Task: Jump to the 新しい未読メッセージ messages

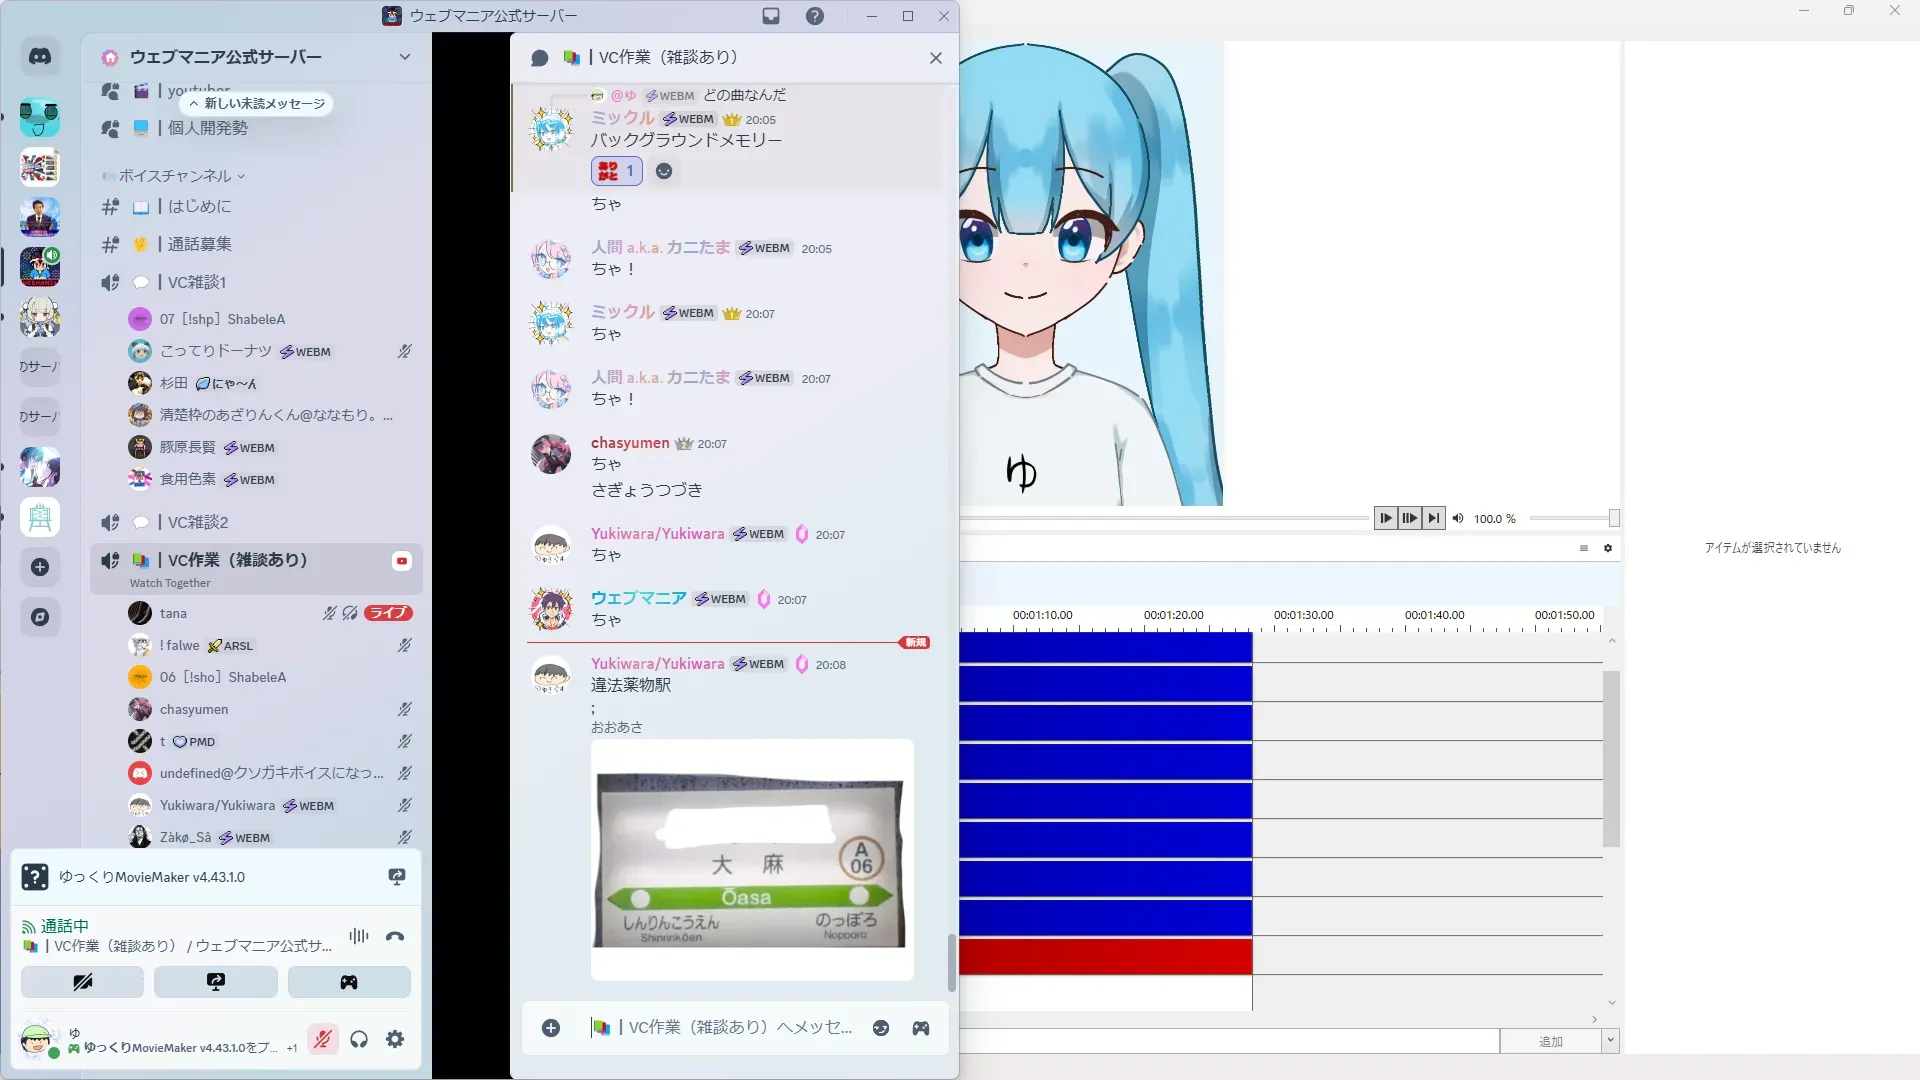Action: point(258,104)
